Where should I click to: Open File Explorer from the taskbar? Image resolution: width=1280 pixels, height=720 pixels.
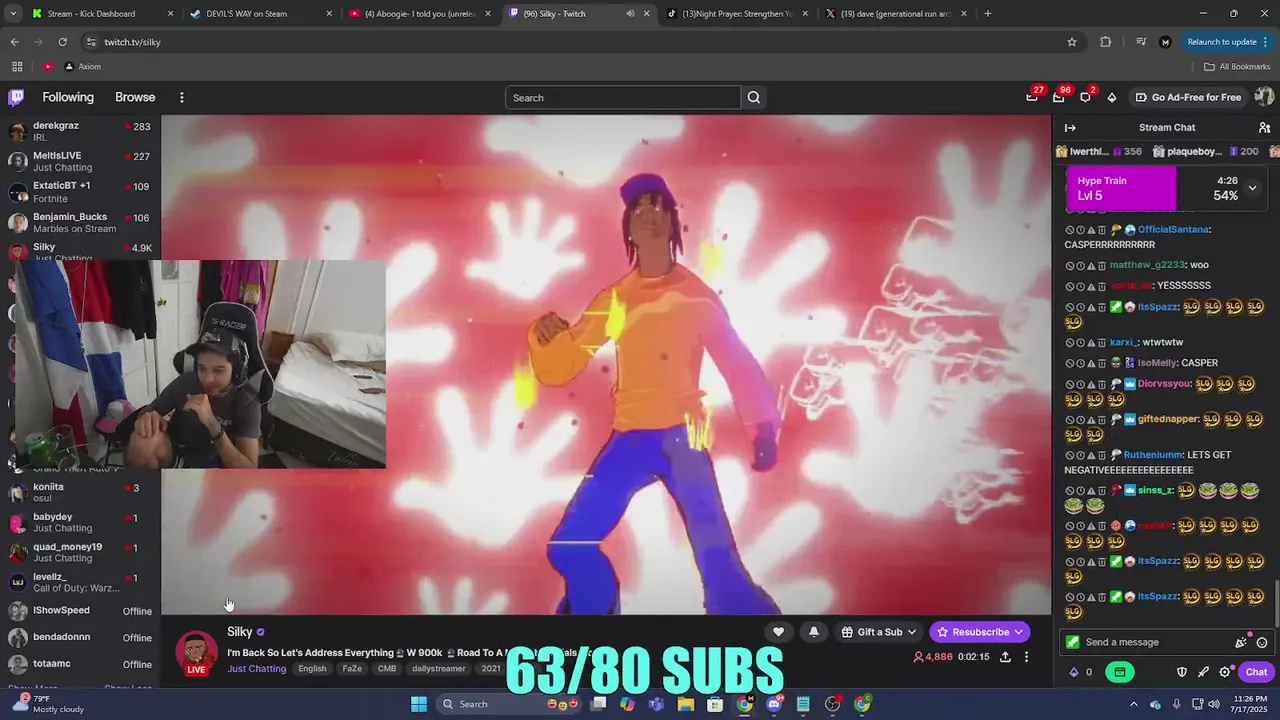point(686,704)
